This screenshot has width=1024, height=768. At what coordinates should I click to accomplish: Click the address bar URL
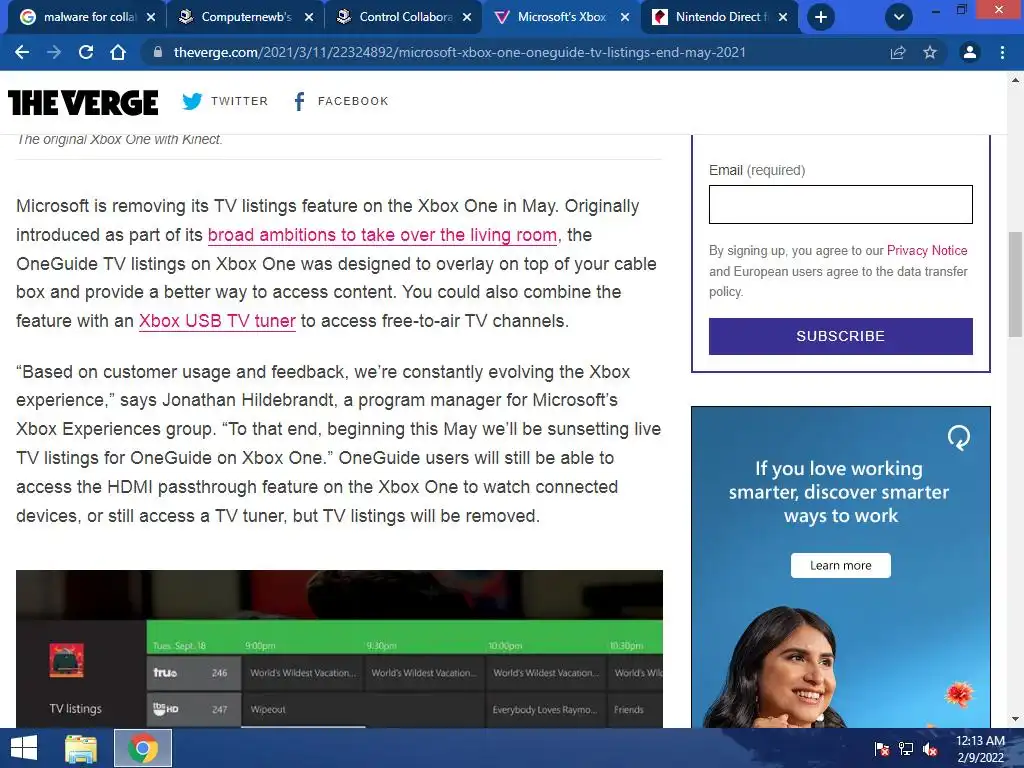tap(459, 52)
